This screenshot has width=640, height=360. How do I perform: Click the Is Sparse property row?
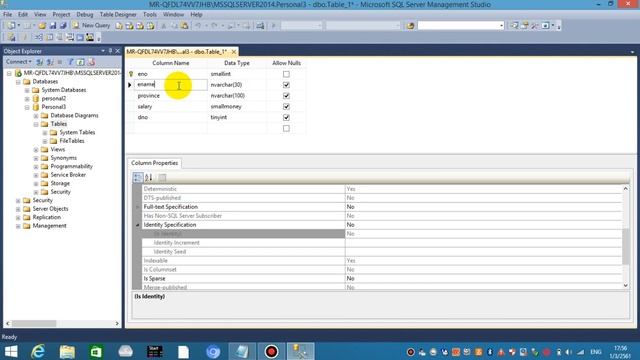[382, 278]
